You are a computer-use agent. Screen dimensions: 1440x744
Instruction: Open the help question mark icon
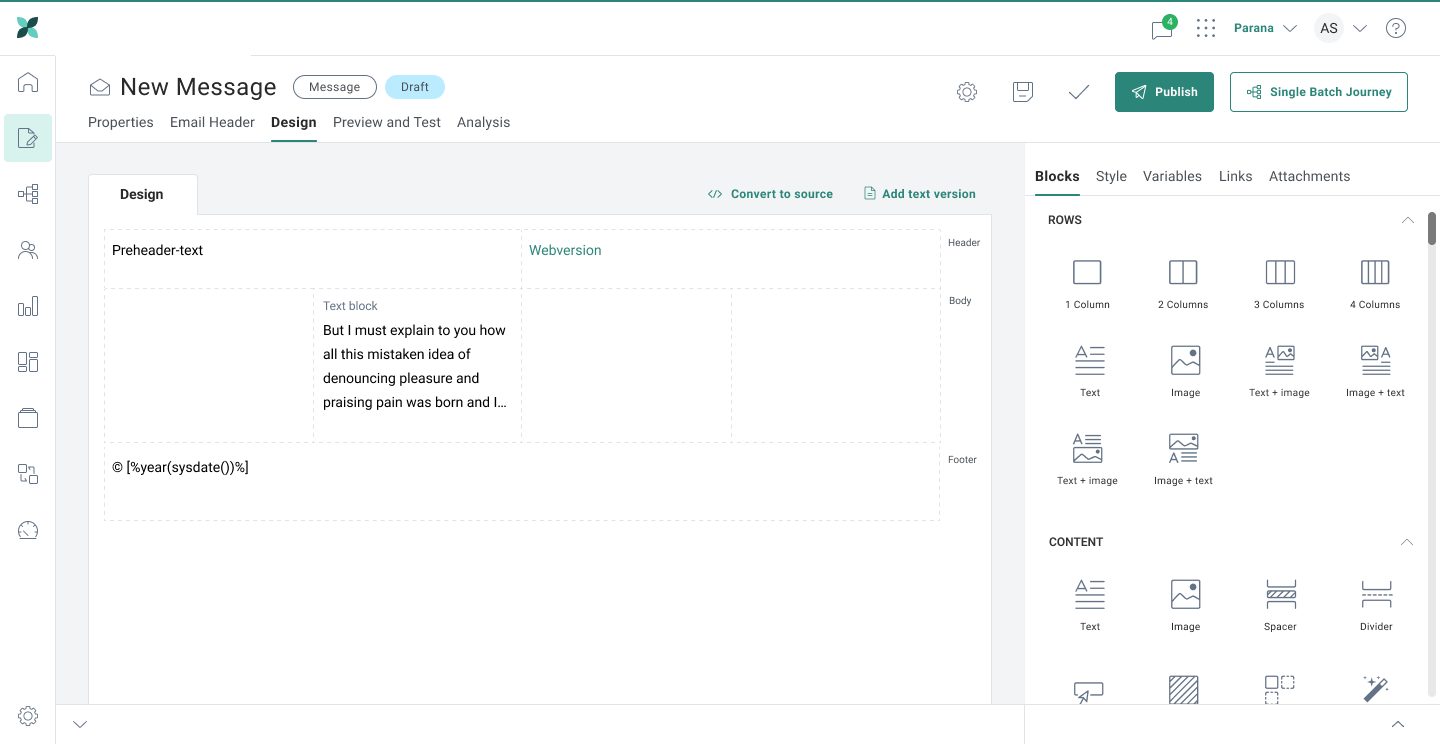pyautogui.click(x=1395, y=28)
